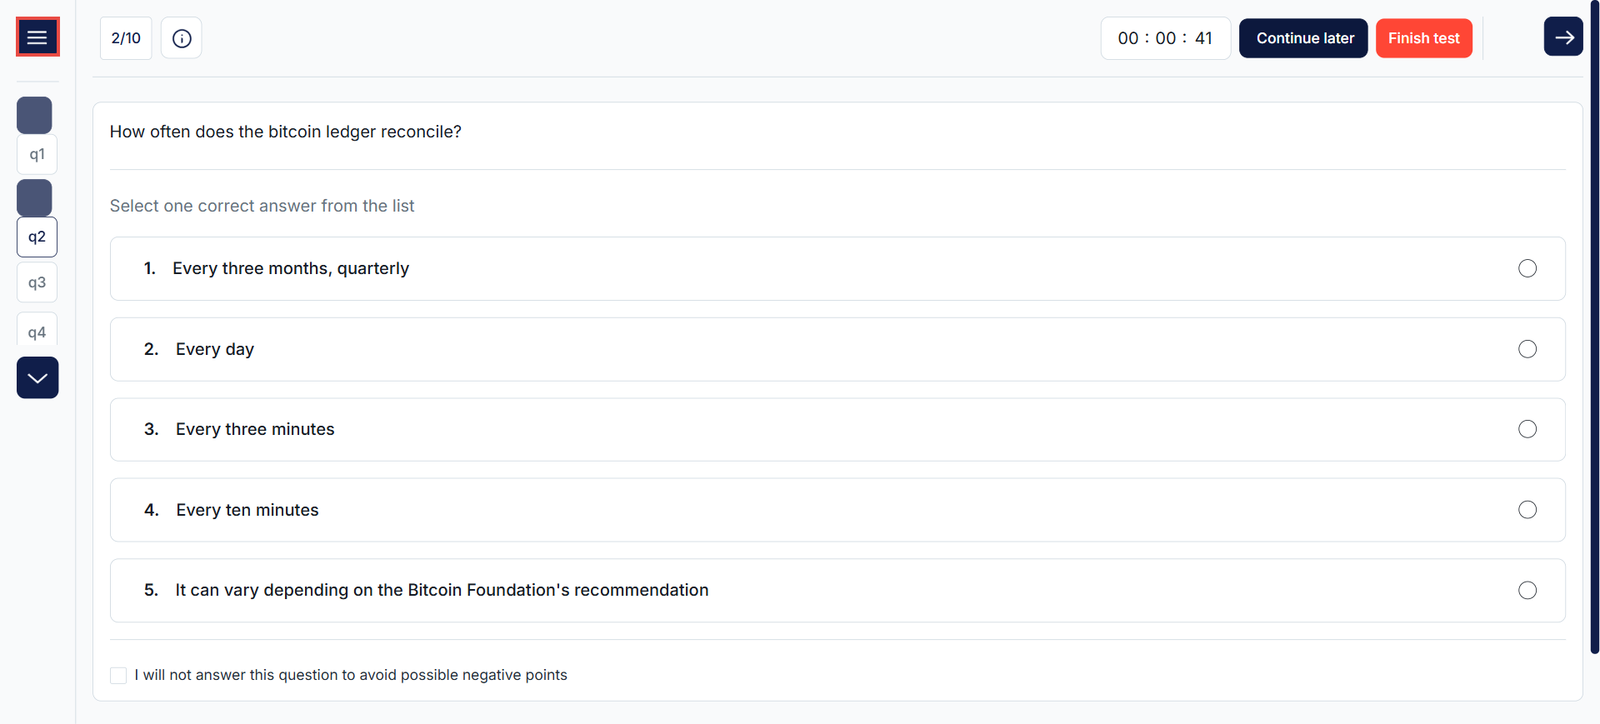This screenshot has height=724, width=1600.
Task: Click the page vertical scrollbar
Action: pyautogui.click(x=1594, y=330)
